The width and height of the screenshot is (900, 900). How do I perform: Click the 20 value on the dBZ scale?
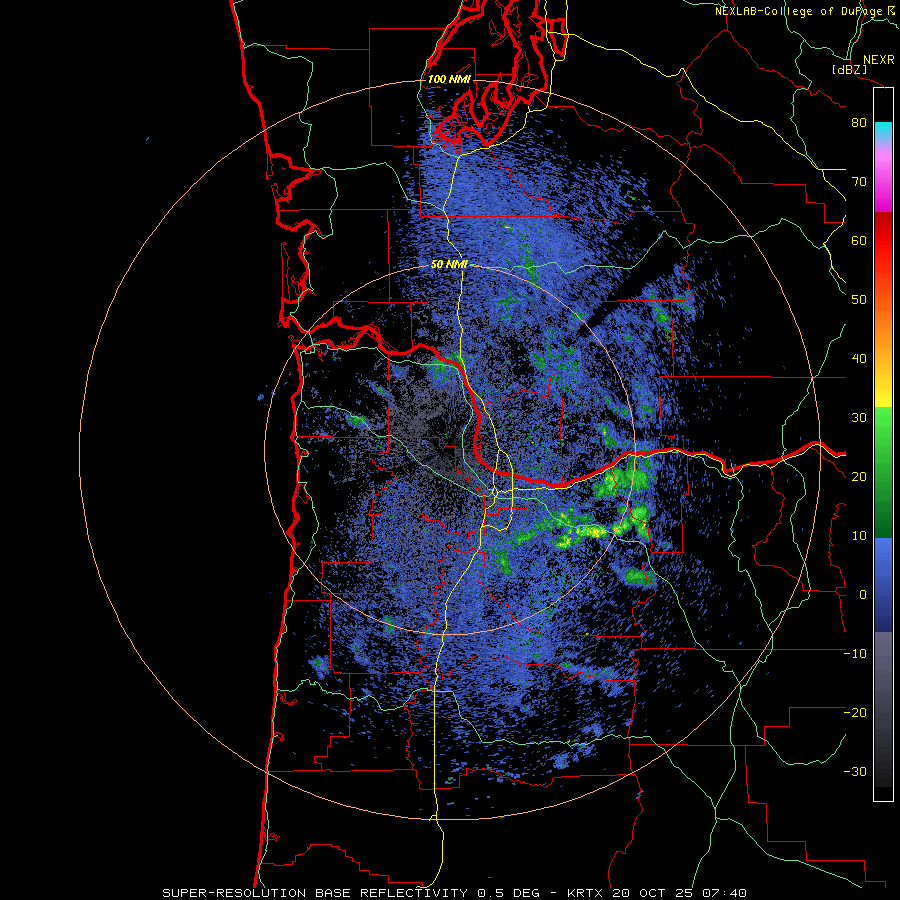pyautogui.click(x=859, y=477)
